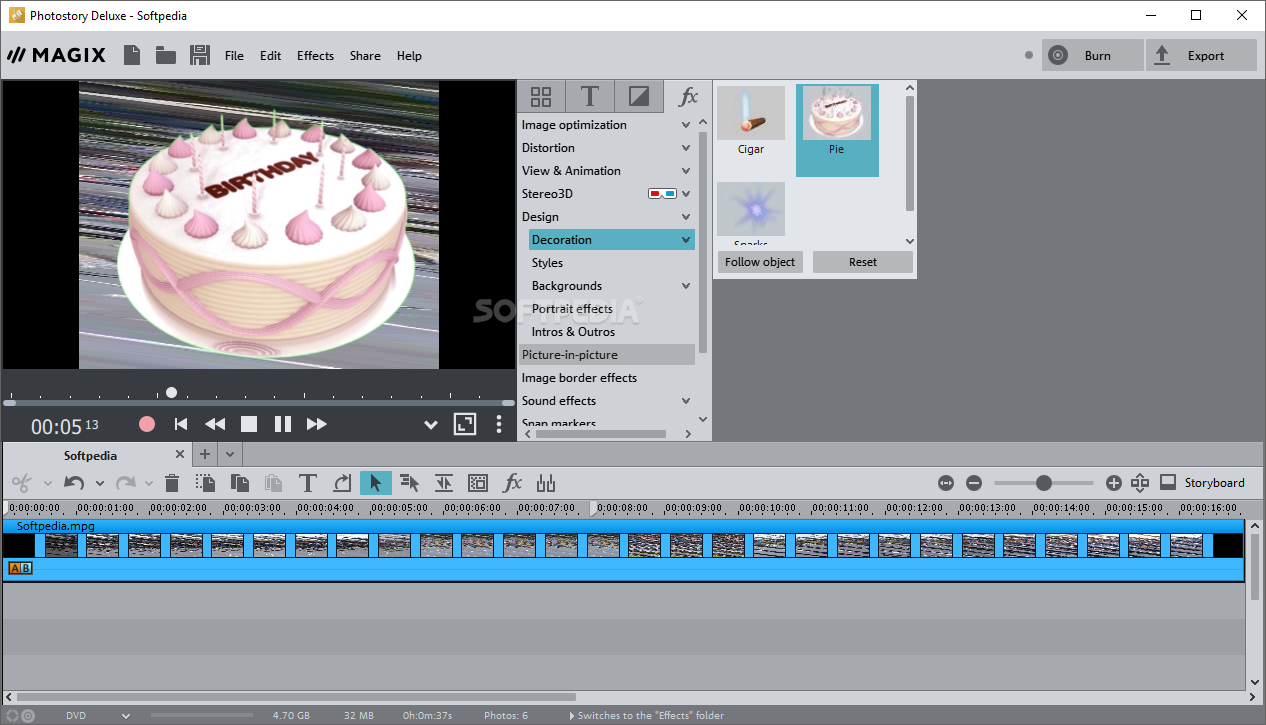Select Picture-in-picture effect entry
Viewport: 1266px width, 725px height.
(606, 355)
